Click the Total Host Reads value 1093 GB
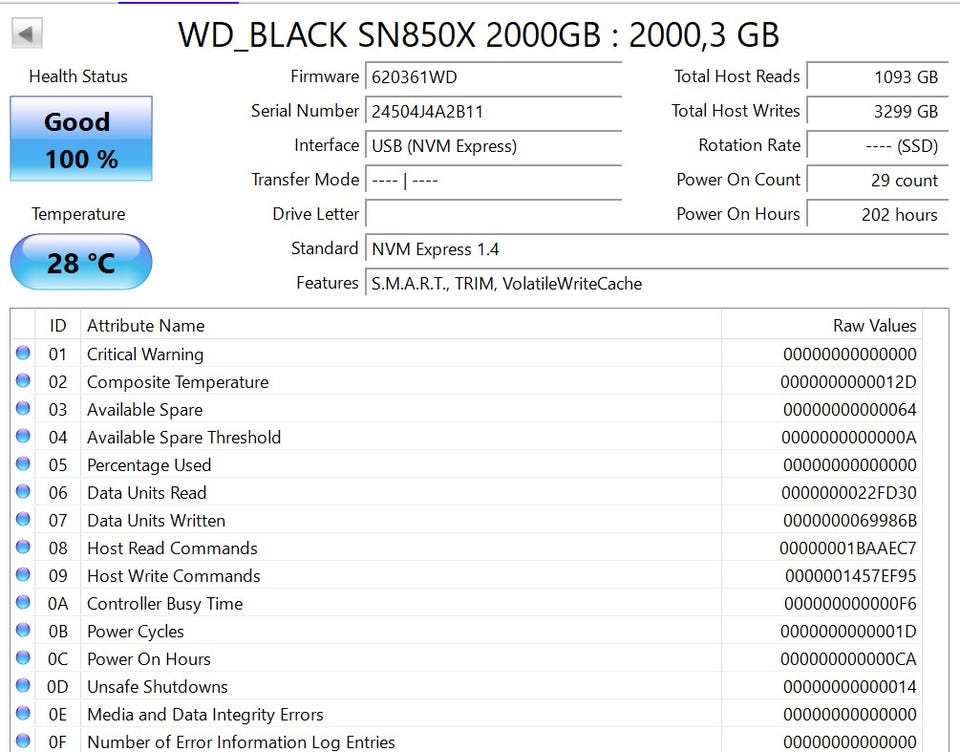Image resolution: width=960 pixels, height=752 pixels. click(x=877, y=77)
